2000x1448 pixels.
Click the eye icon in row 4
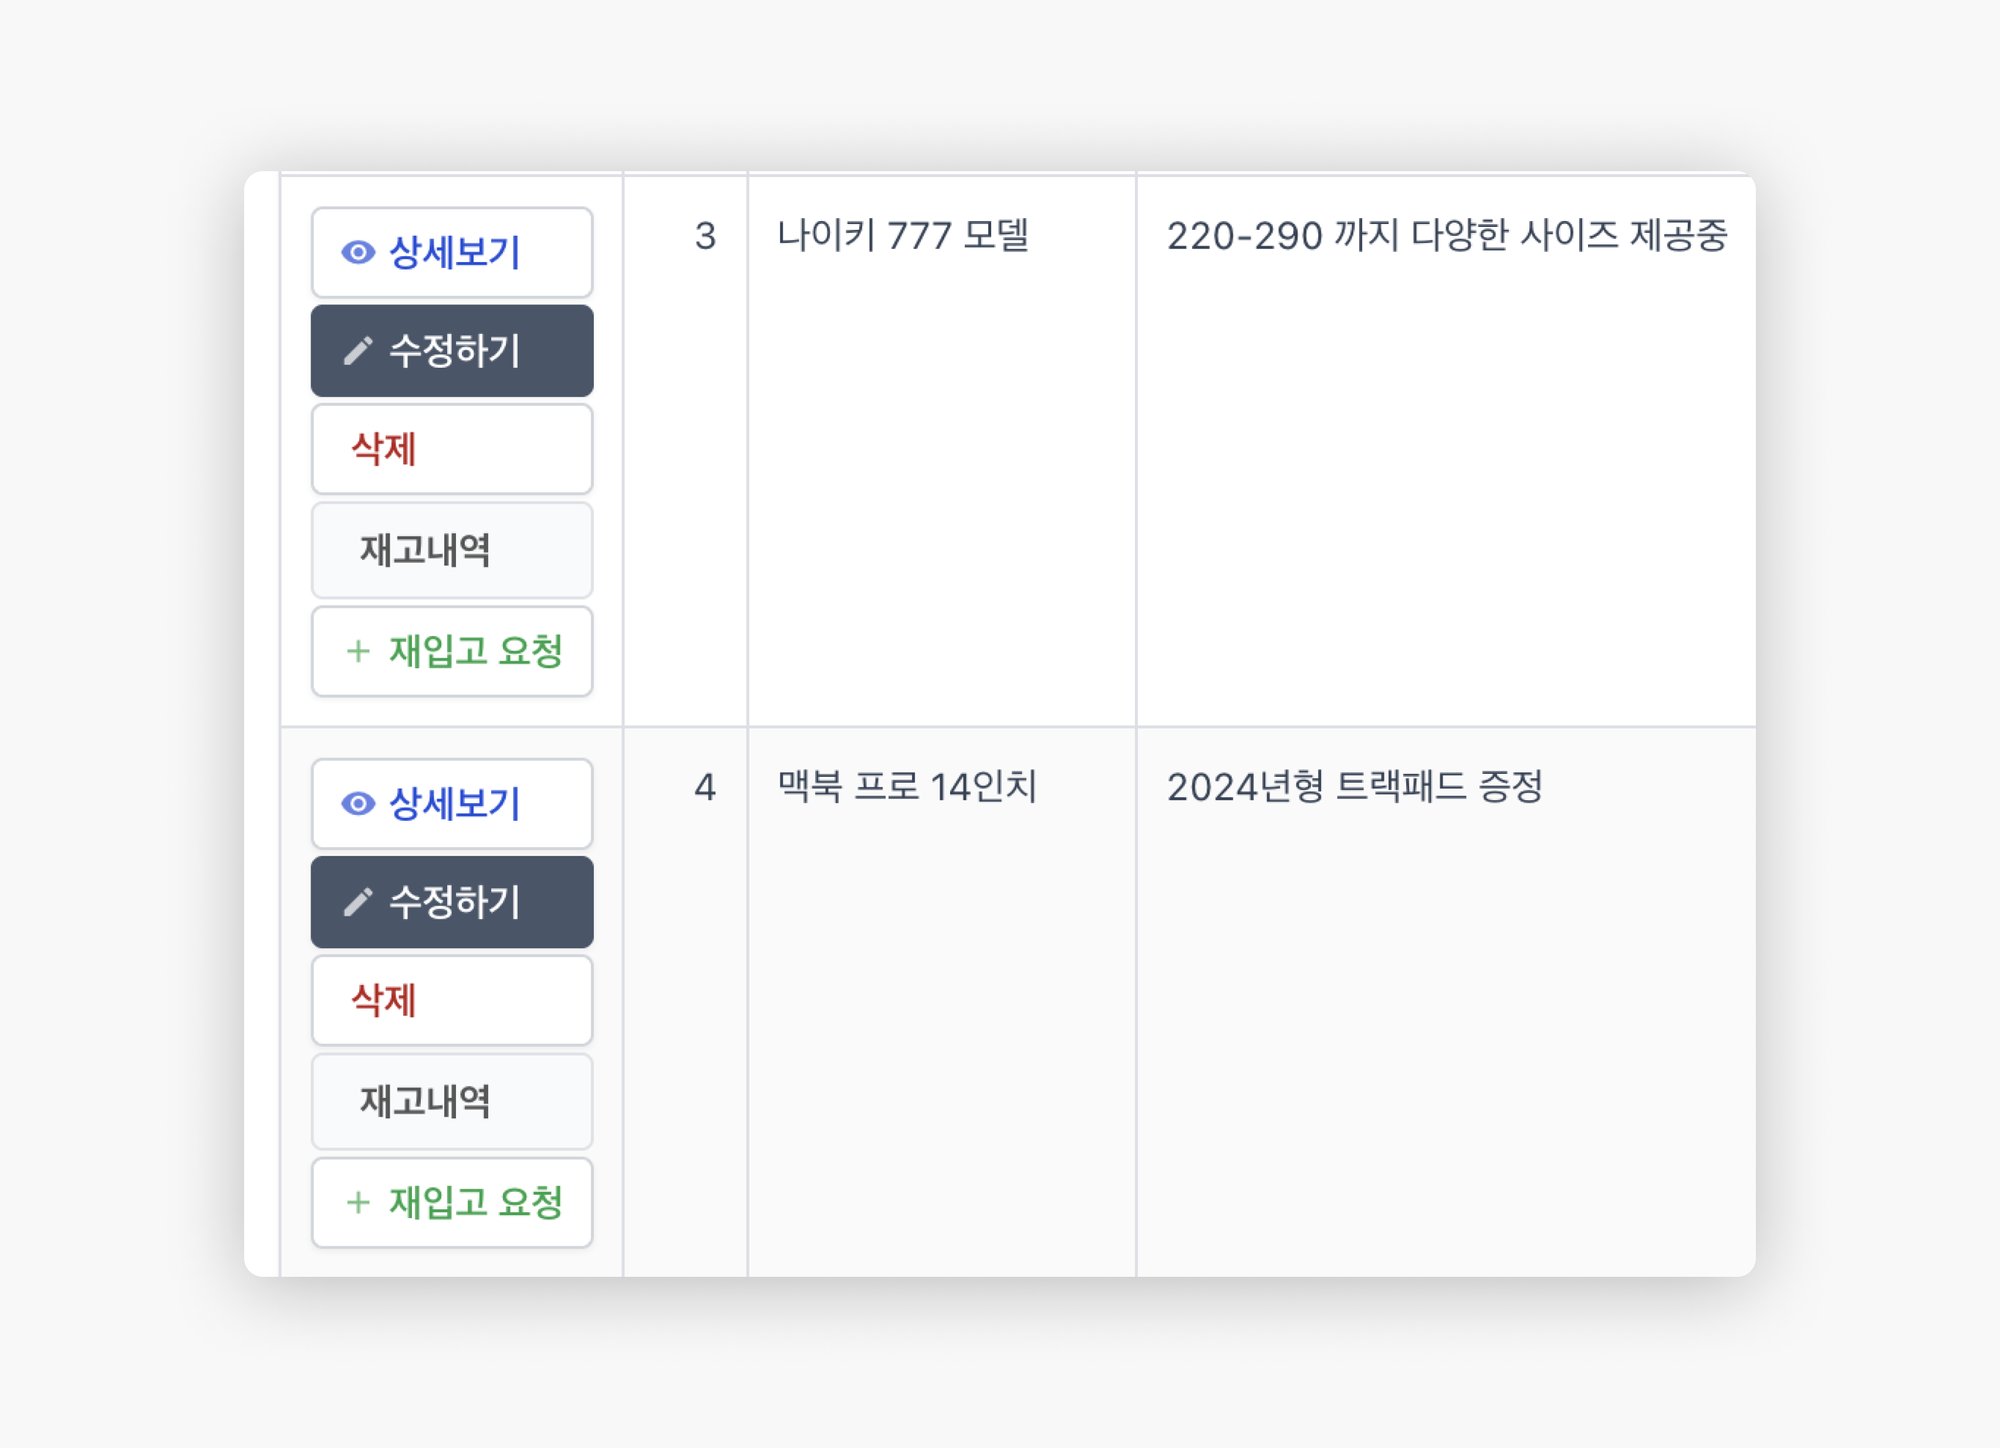coord(358,803)
